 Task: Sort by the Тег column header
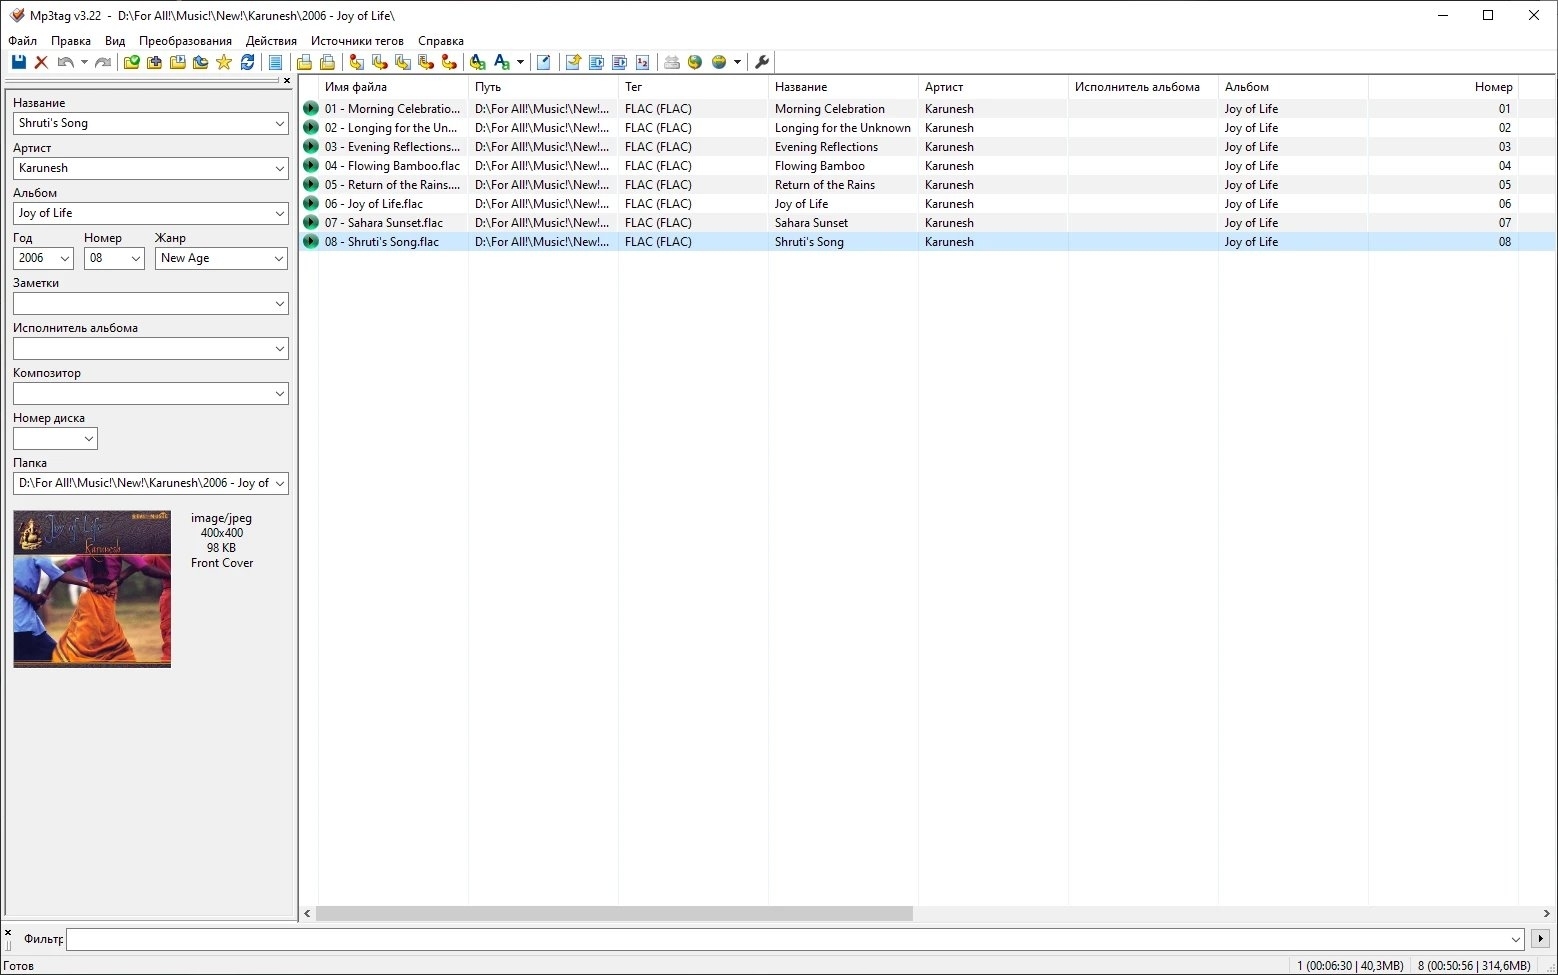click(693, 87)
